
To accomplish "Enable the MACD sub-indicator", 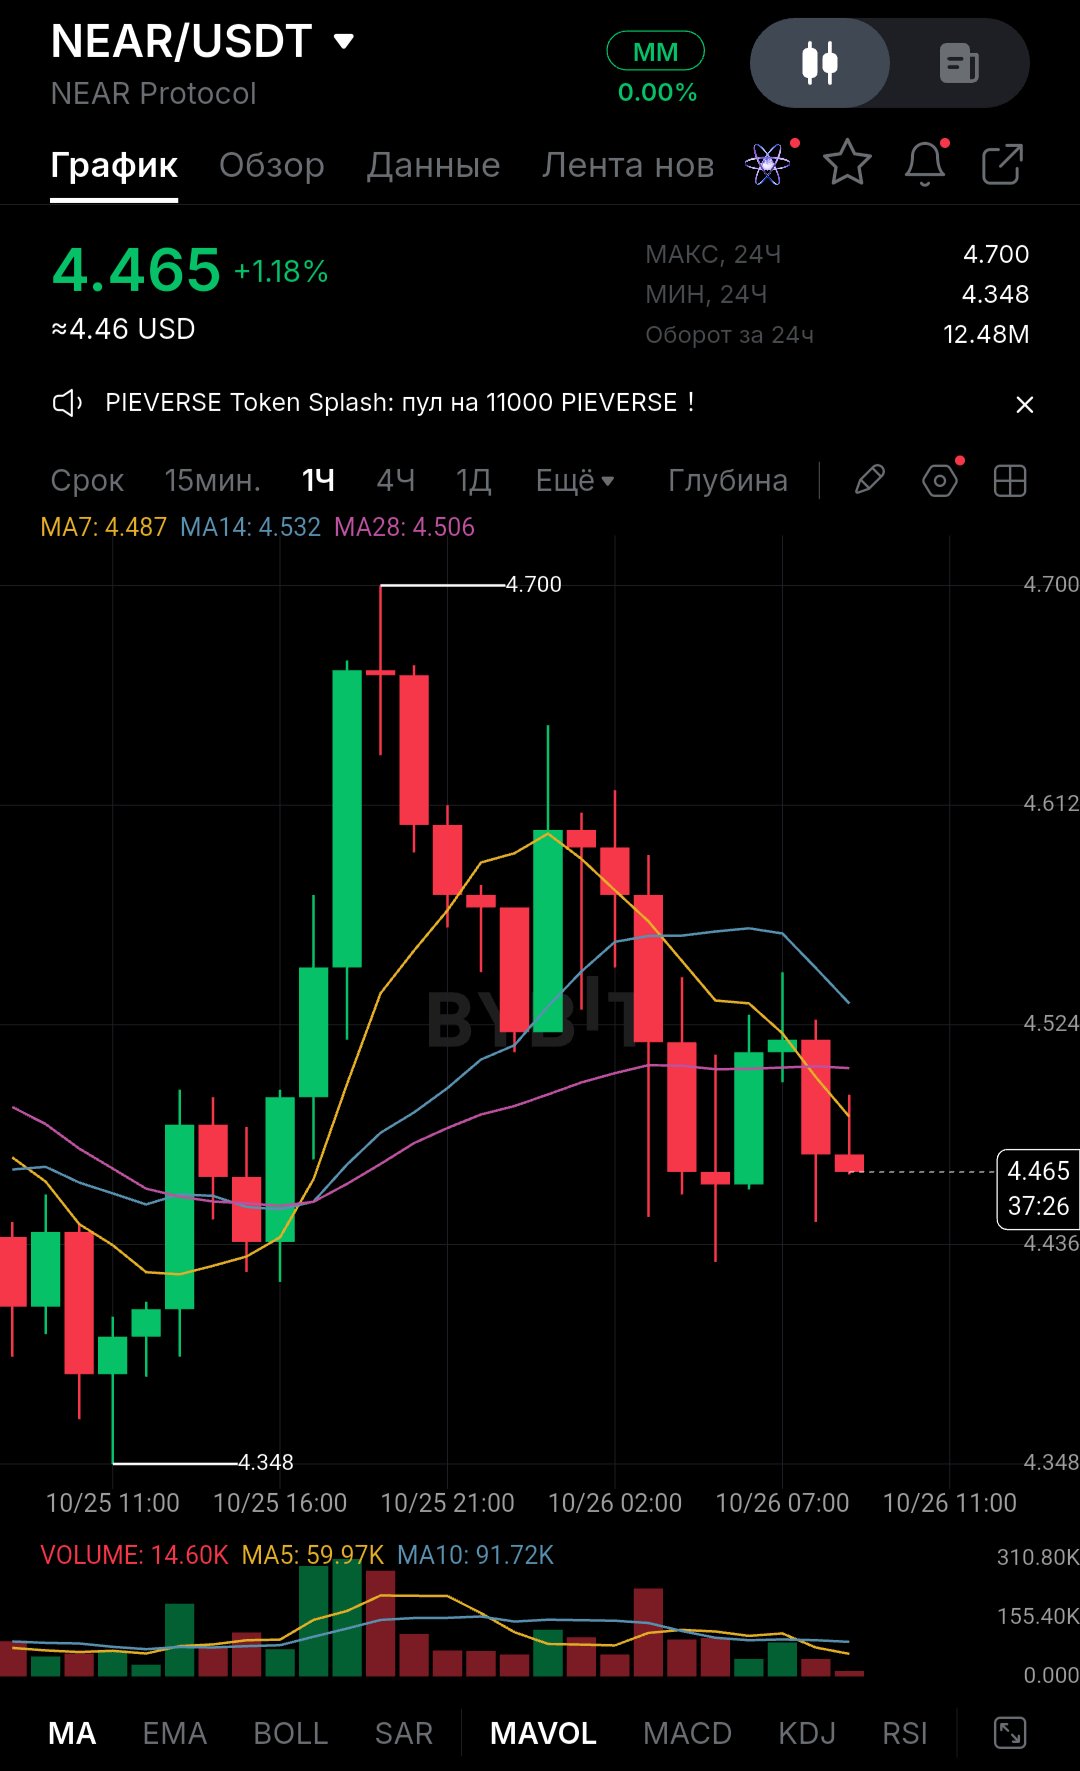I will (688, 1733).
